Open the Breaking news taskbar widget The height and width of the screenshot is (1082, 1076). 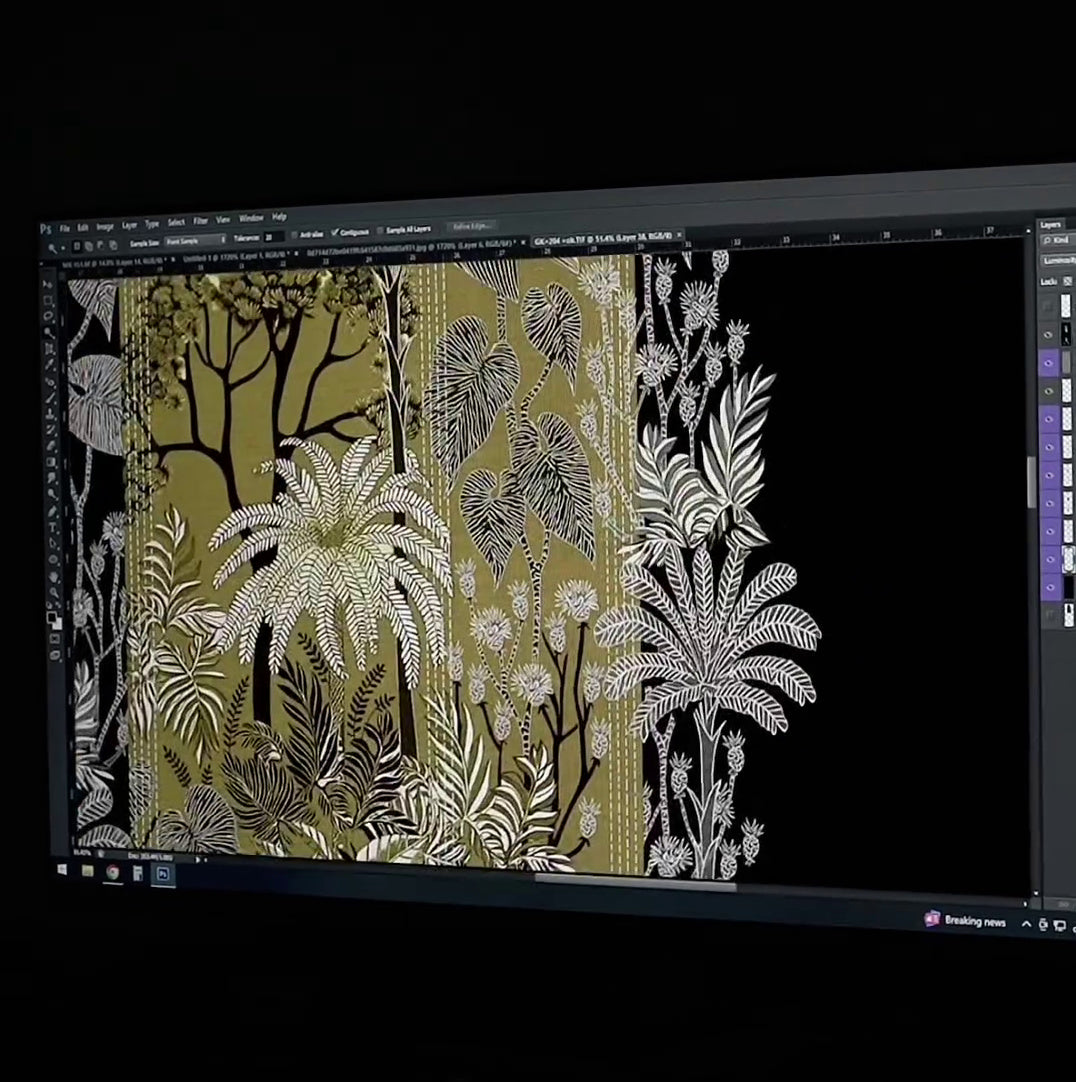(x=965, y=920)
